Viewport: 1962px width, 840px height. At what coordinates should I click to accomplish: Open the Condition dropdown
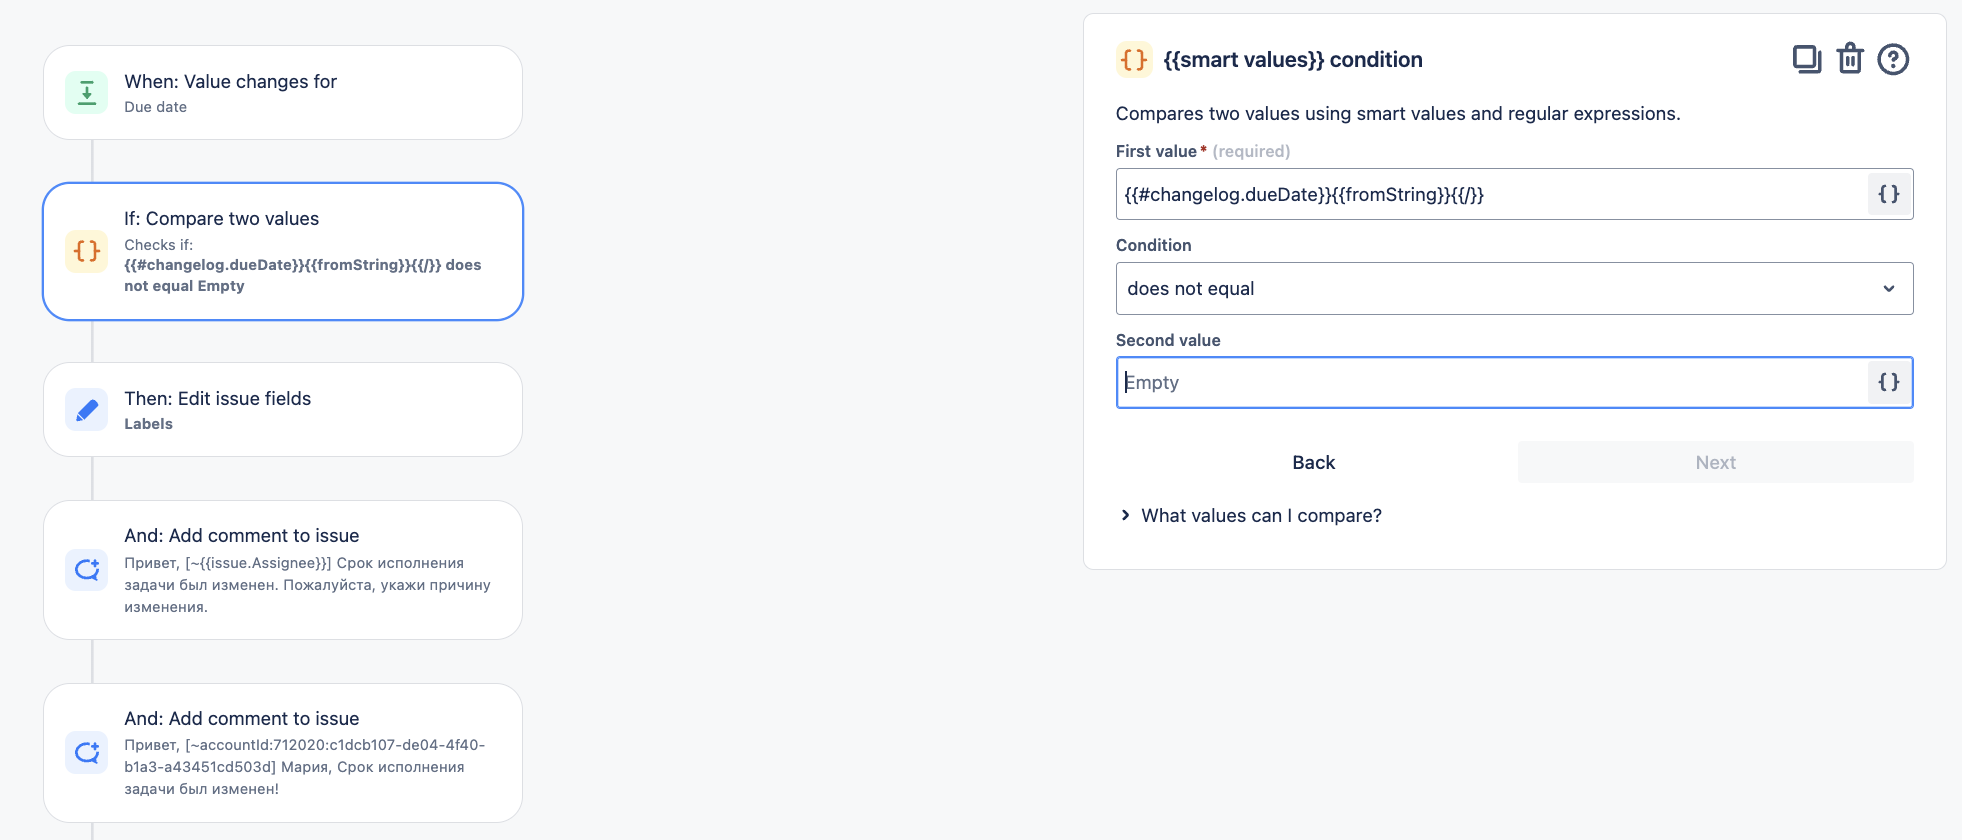1514,288
